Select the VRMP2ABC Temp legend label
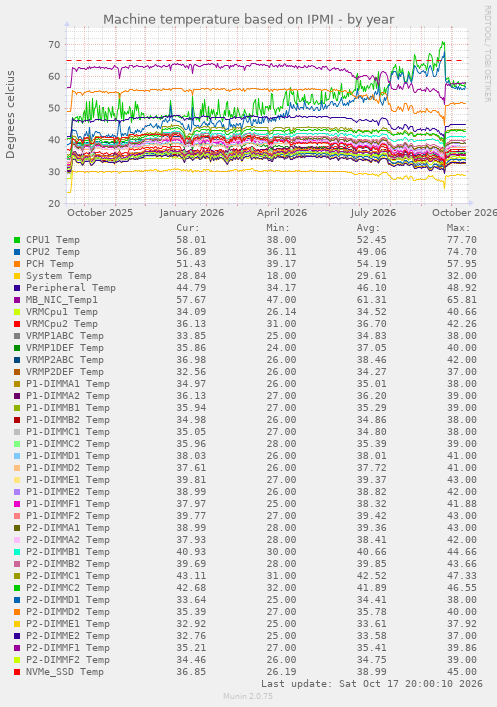 click(x=65, y=360)
